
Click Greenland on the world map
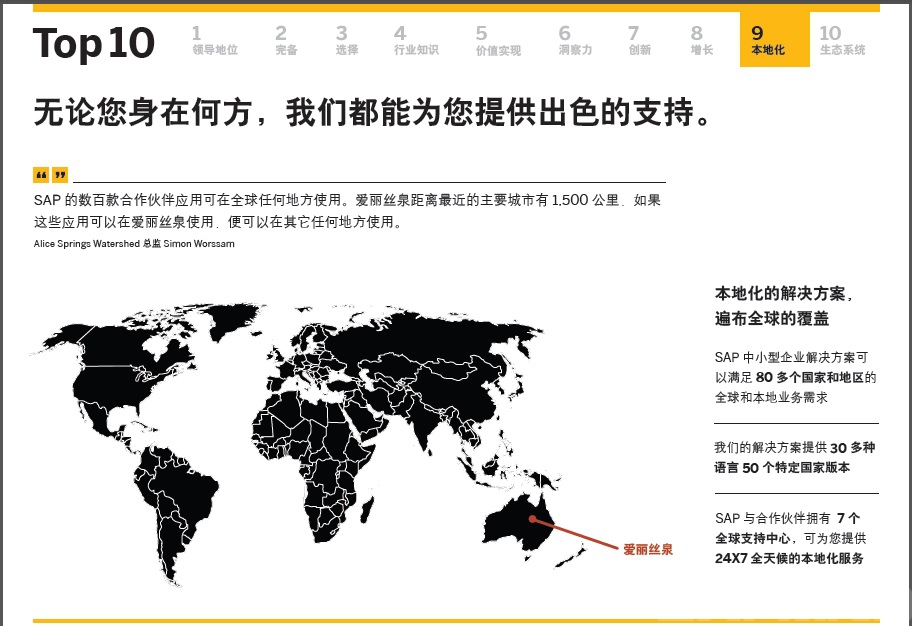click(233, 320)
